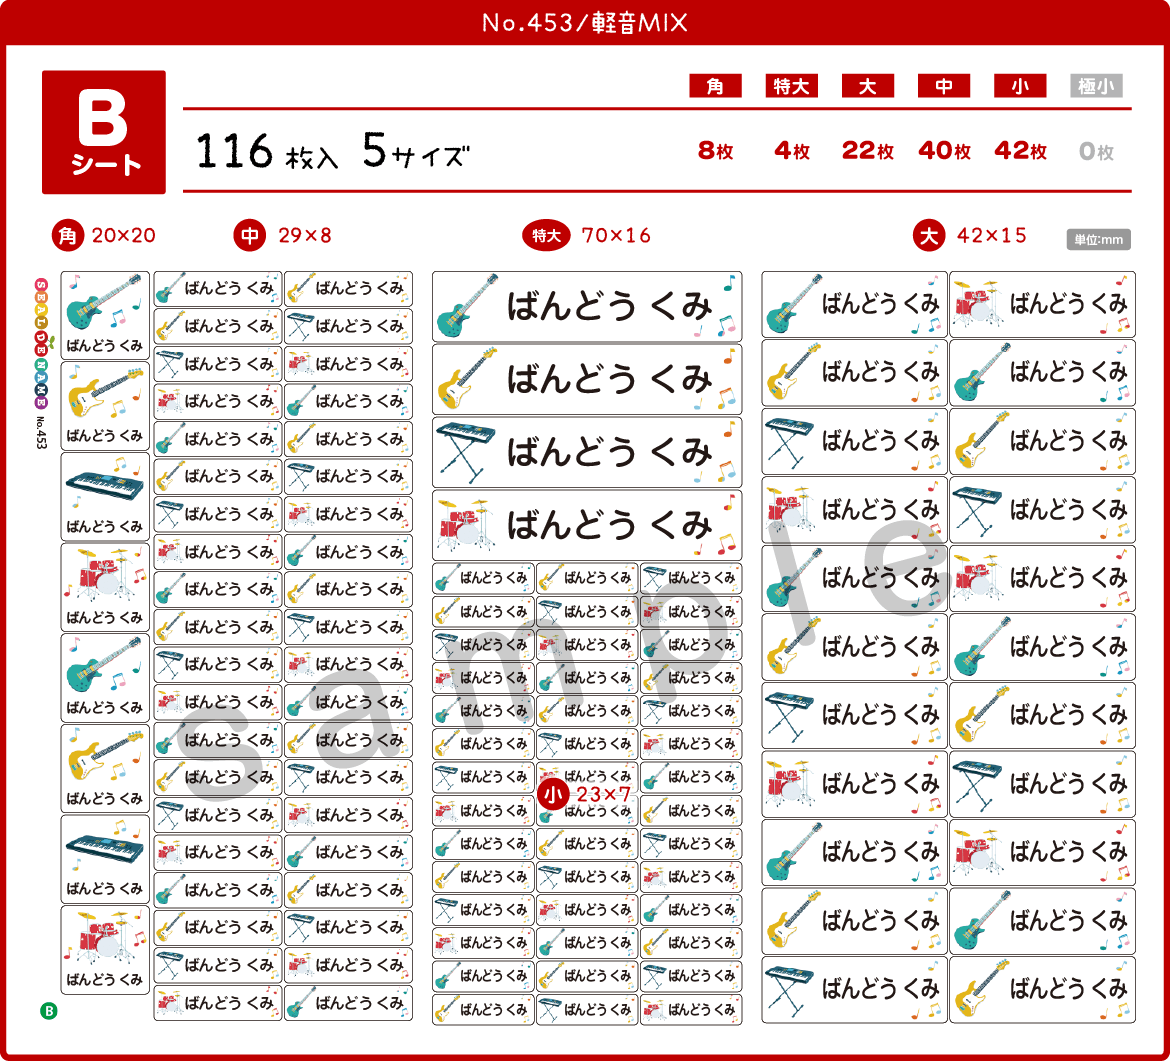
Task: Select the 中 size tag in the header
Action: coord(944,86)
